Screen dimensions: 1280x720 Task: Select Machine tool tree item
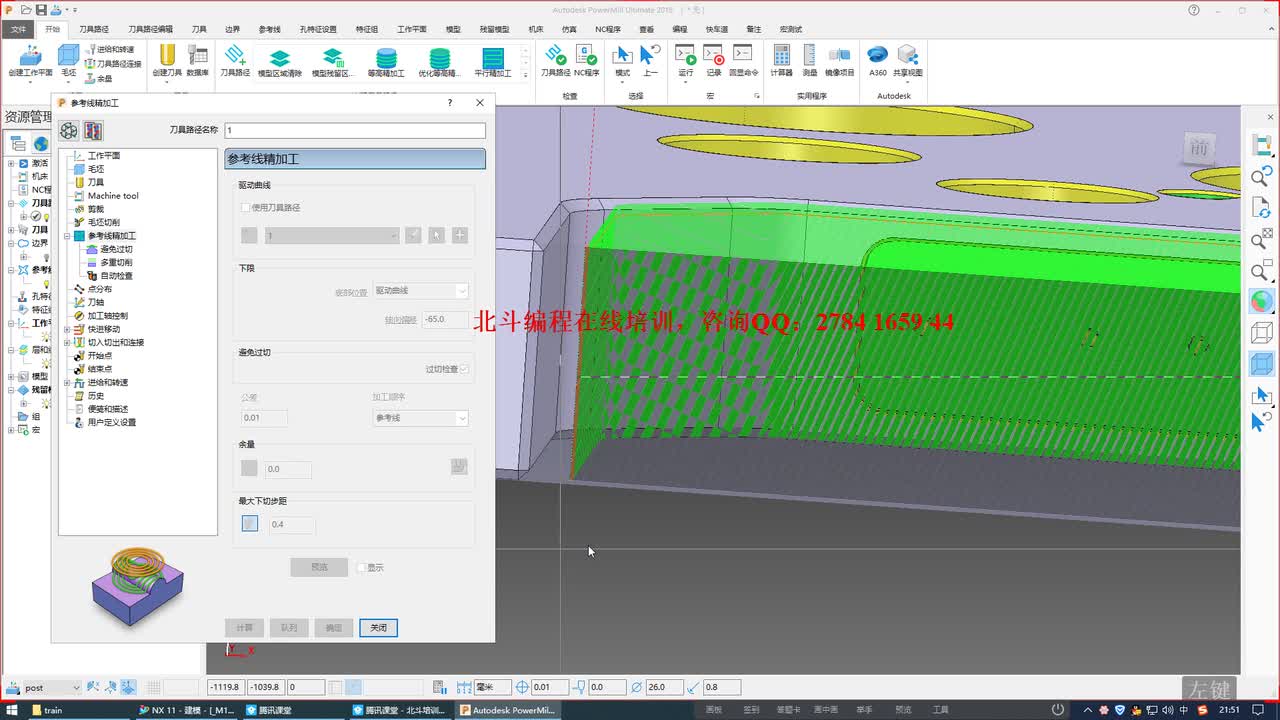(112, 196)
